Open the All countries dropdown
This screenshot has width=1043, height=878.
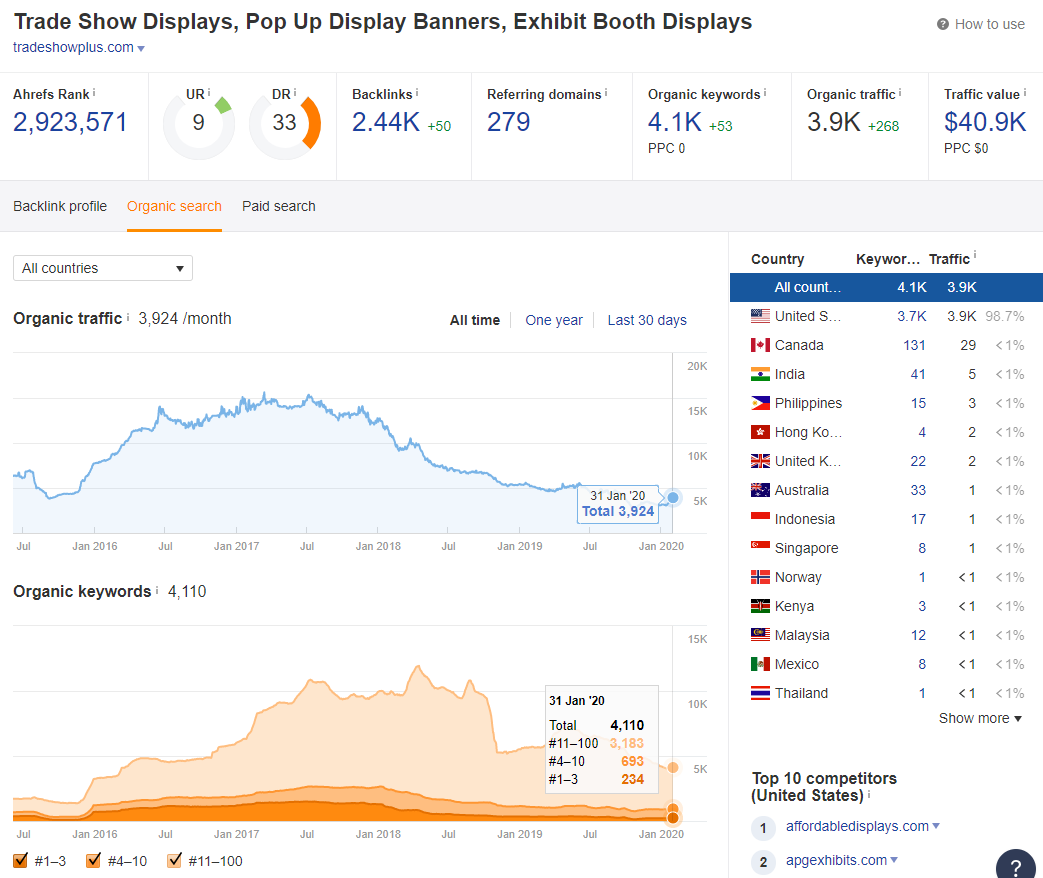[103, 268]
